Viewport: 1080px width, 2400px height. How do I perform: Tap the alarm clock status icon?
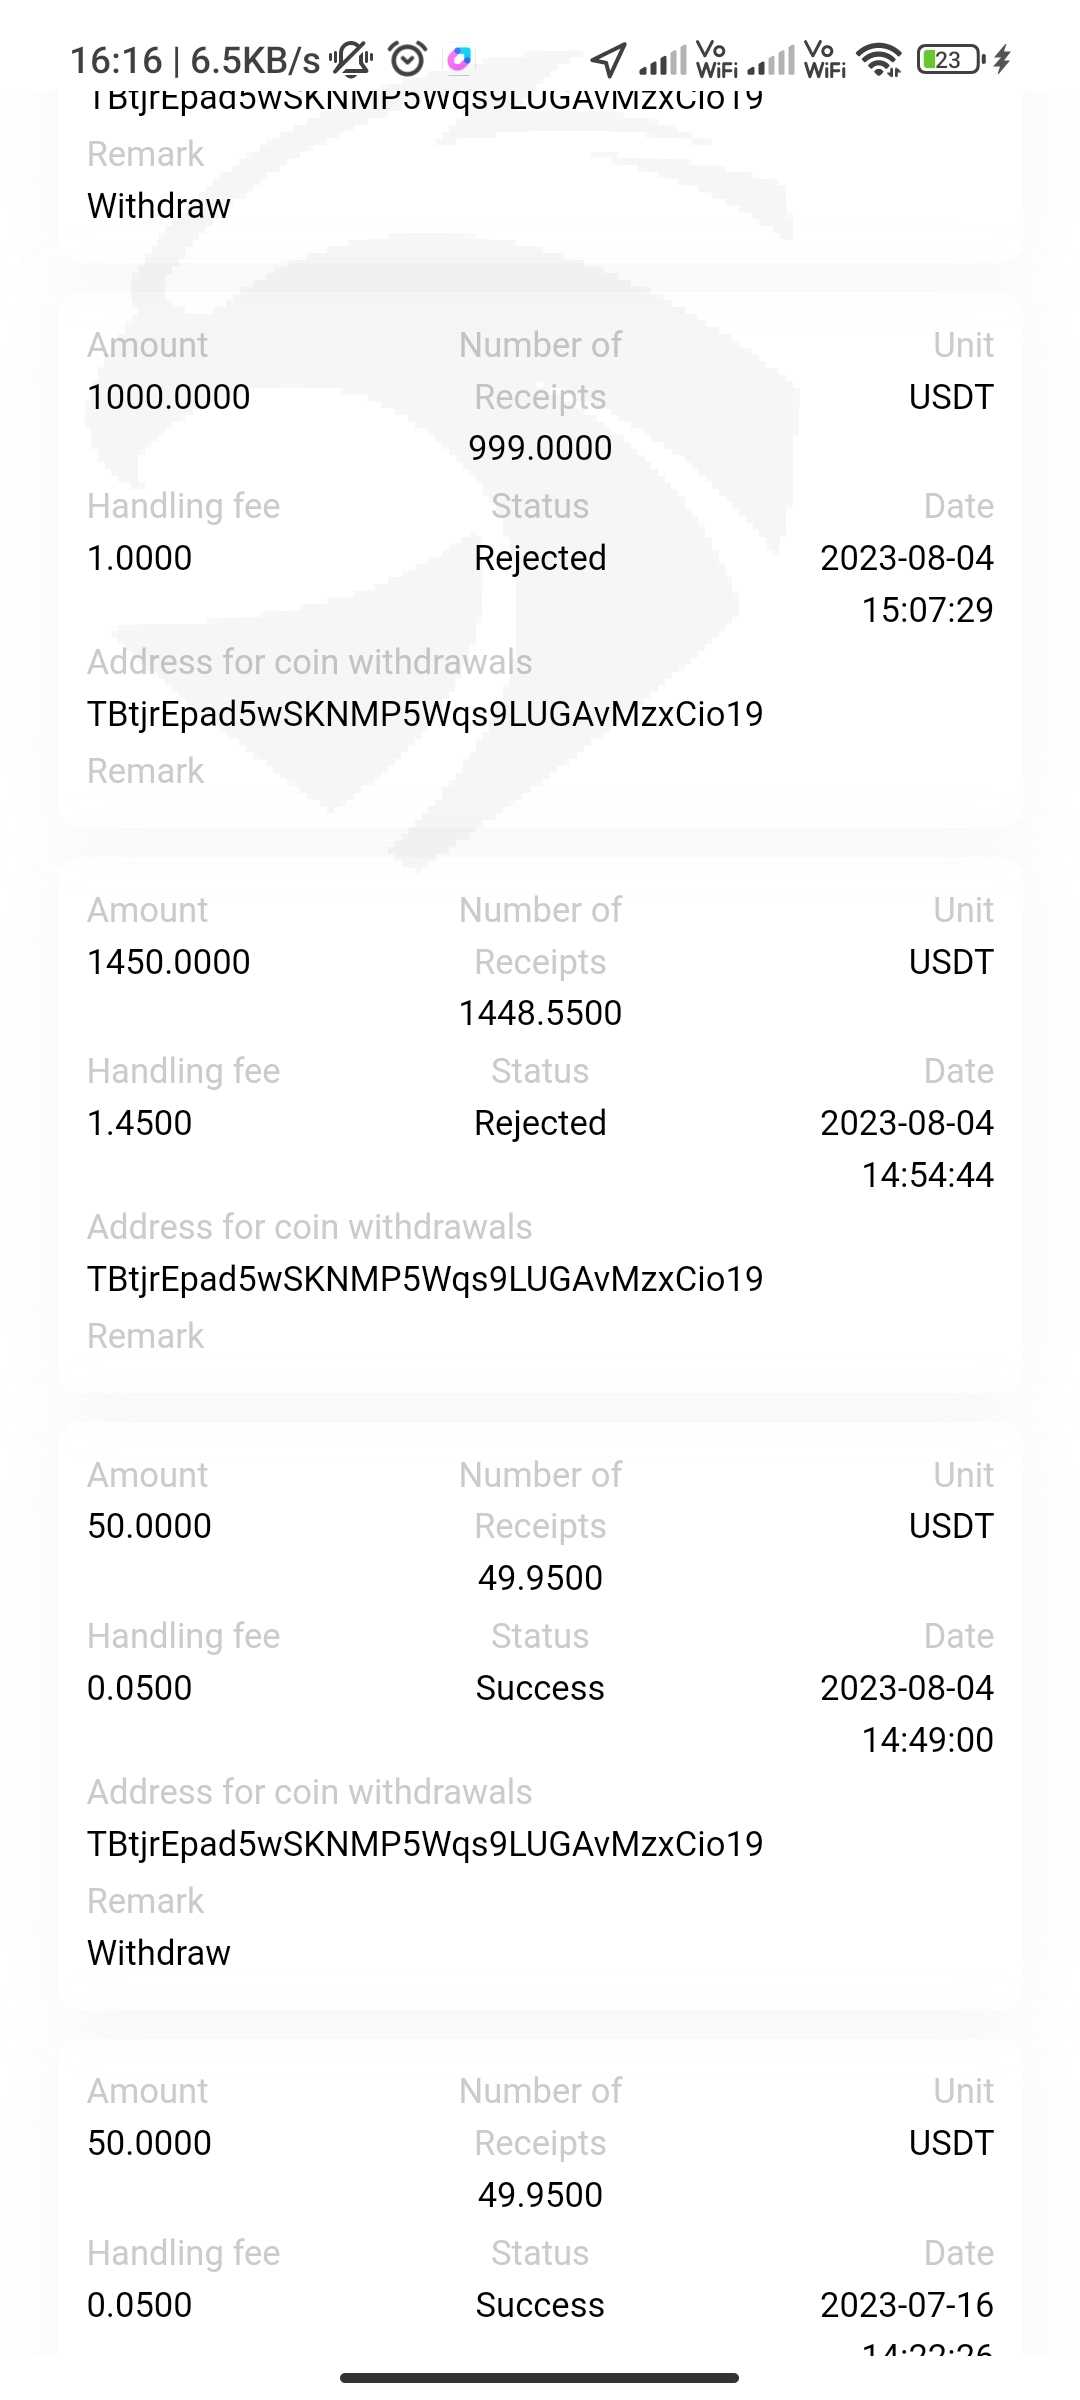(408, 60)
